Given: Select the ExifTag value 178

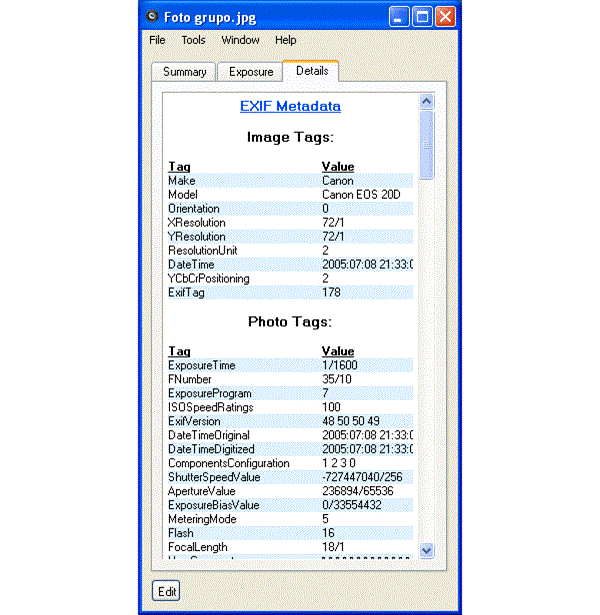Looking at the screenshot, I should pos(331,293).
